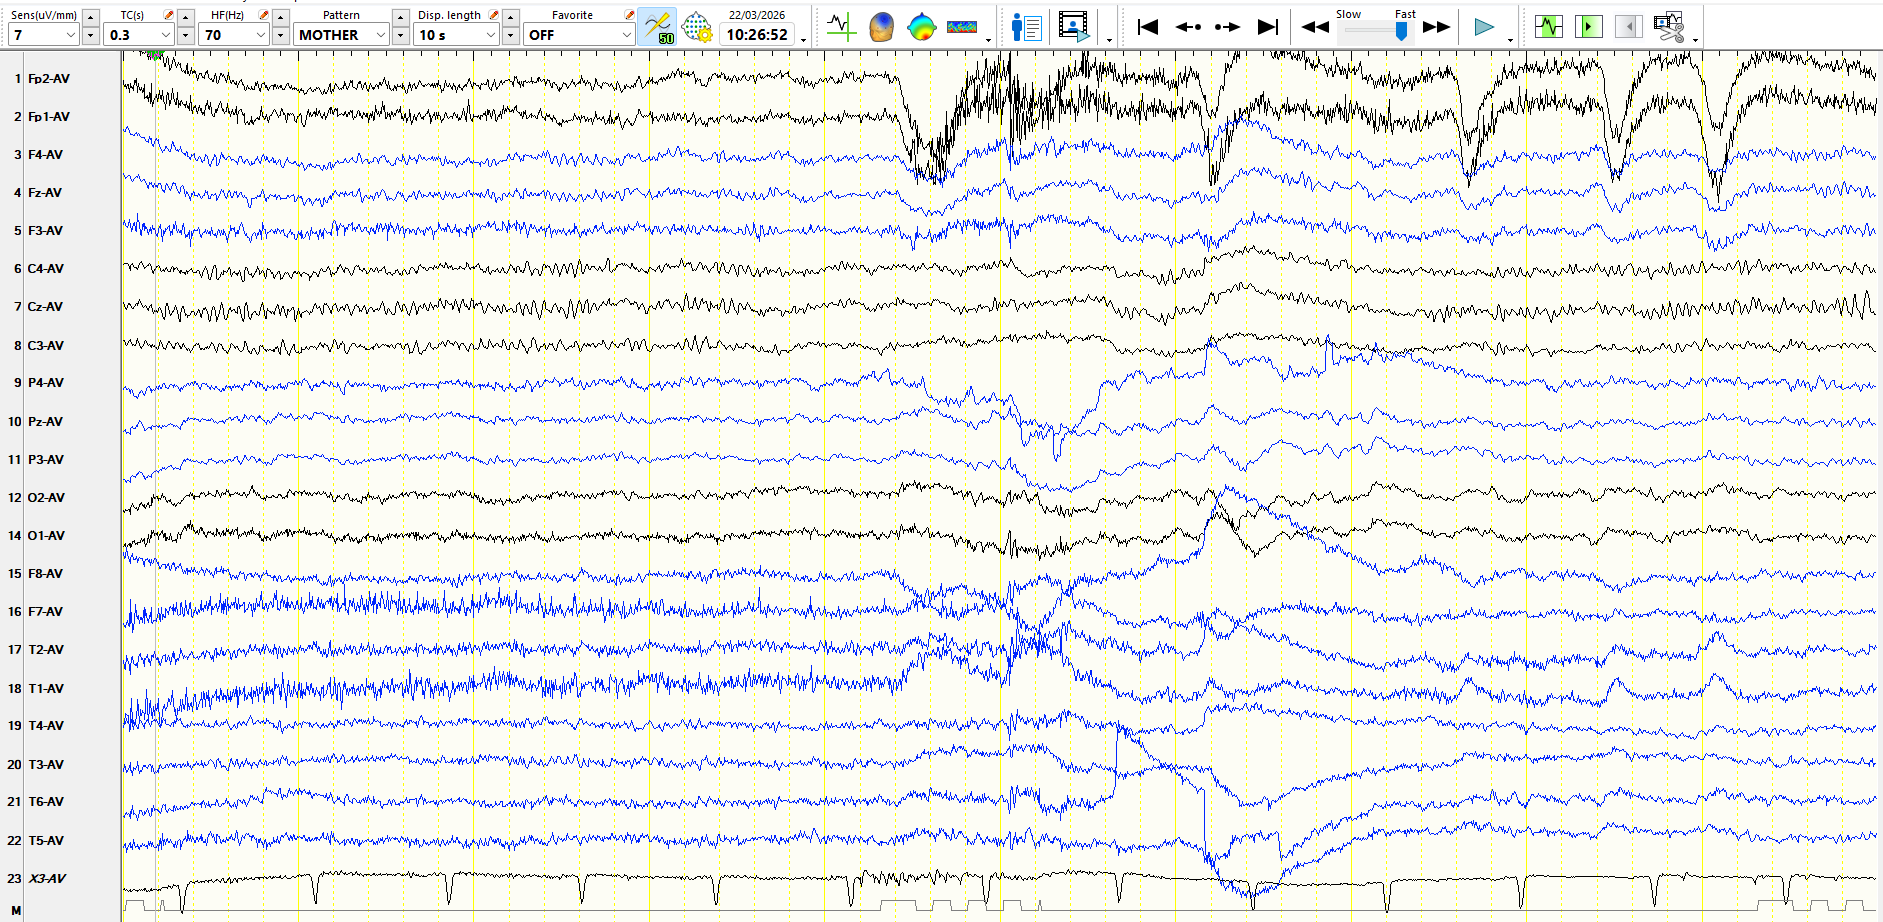Click the pencil edit icon next to Favorite
Viewport: 1883px width, 922px height.
[629, 15]
